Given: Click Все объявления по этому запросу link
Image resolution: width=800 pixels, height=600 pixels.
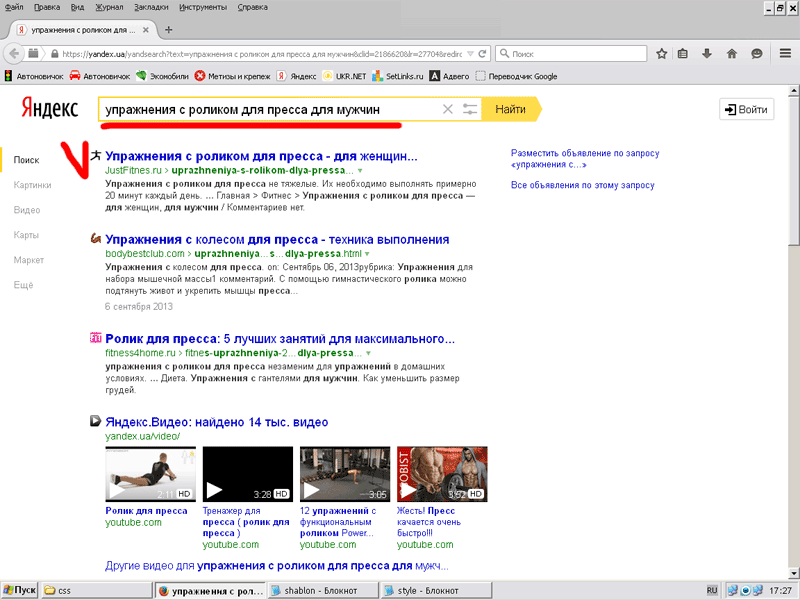Looking at the screenshot, I should coord(583,185).
